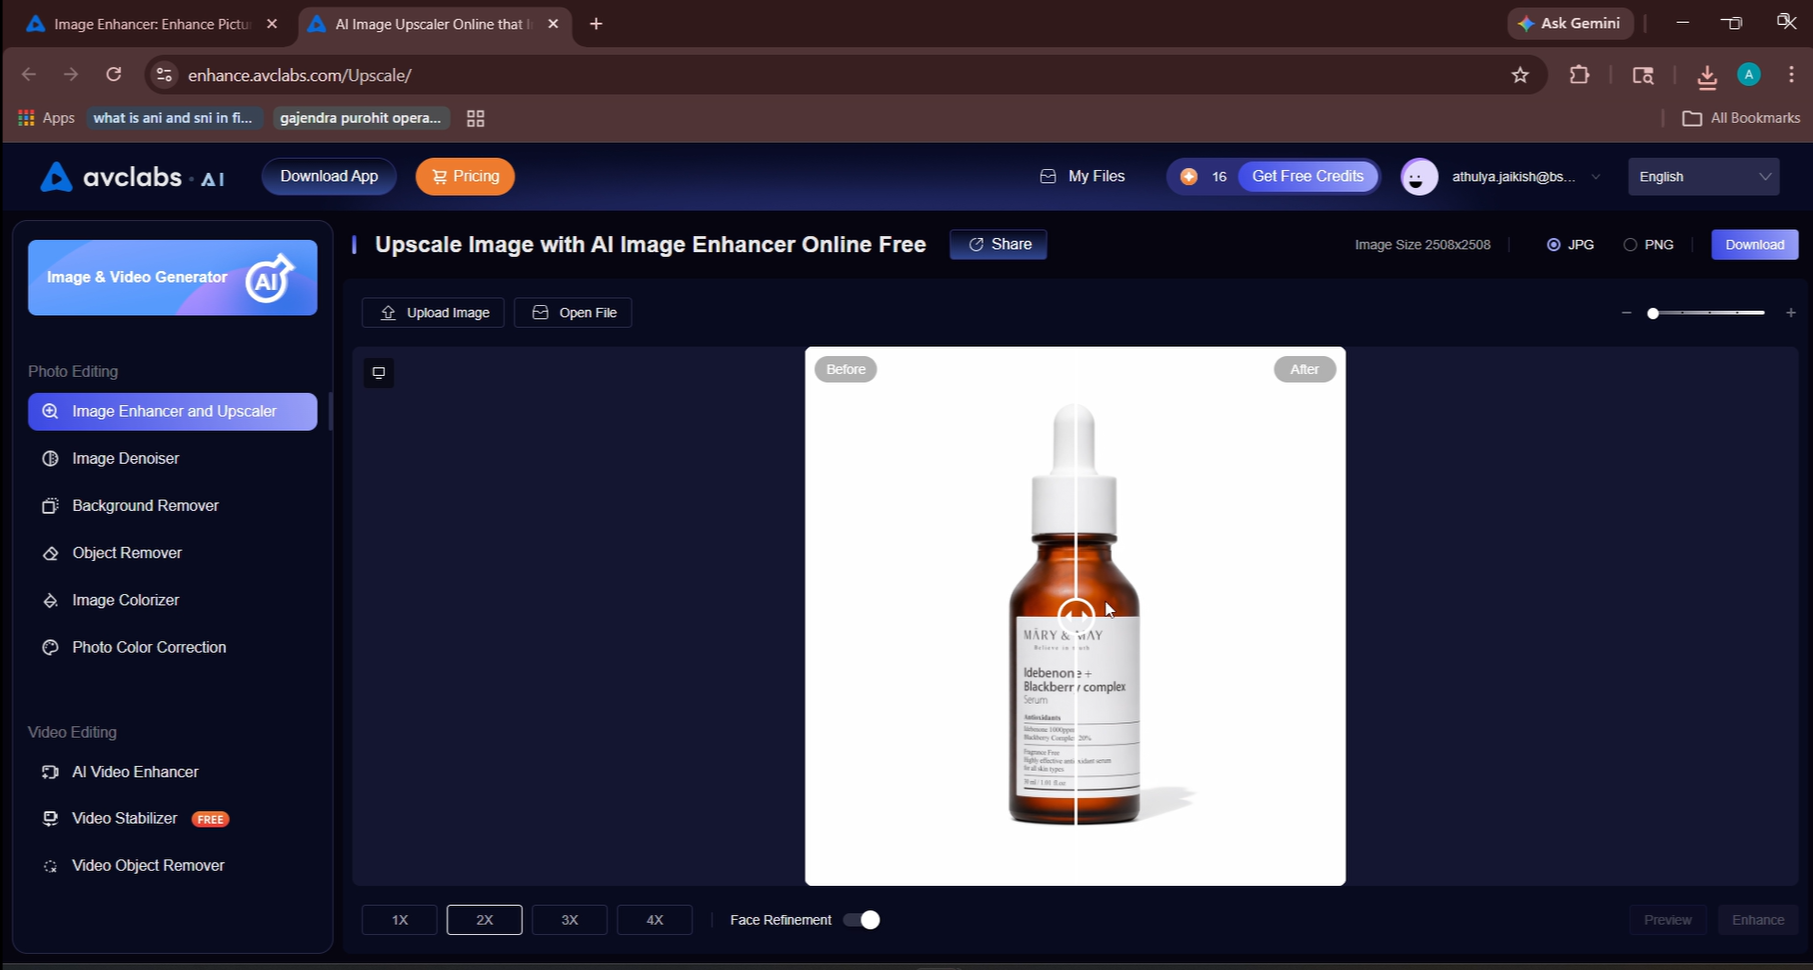Screen dimensions: 1813x970
Task: Click the address bar URL
Action: click(x=300, y=75)
